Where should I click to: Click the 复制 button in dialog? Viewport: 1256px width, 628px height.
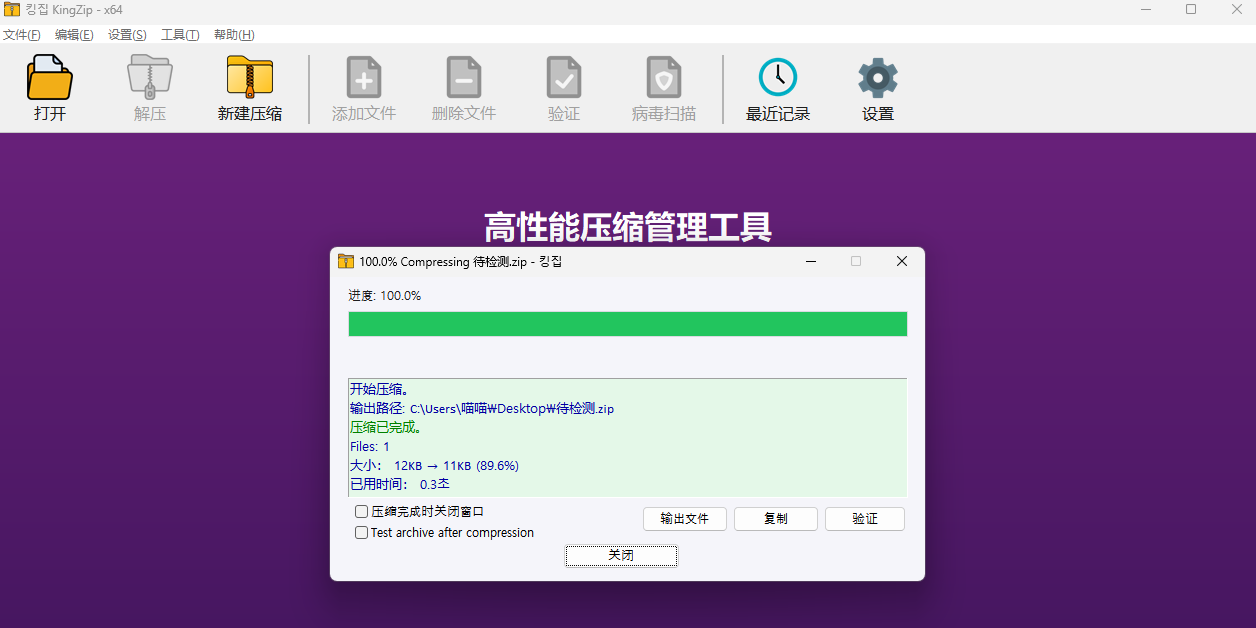coord(776,519)
